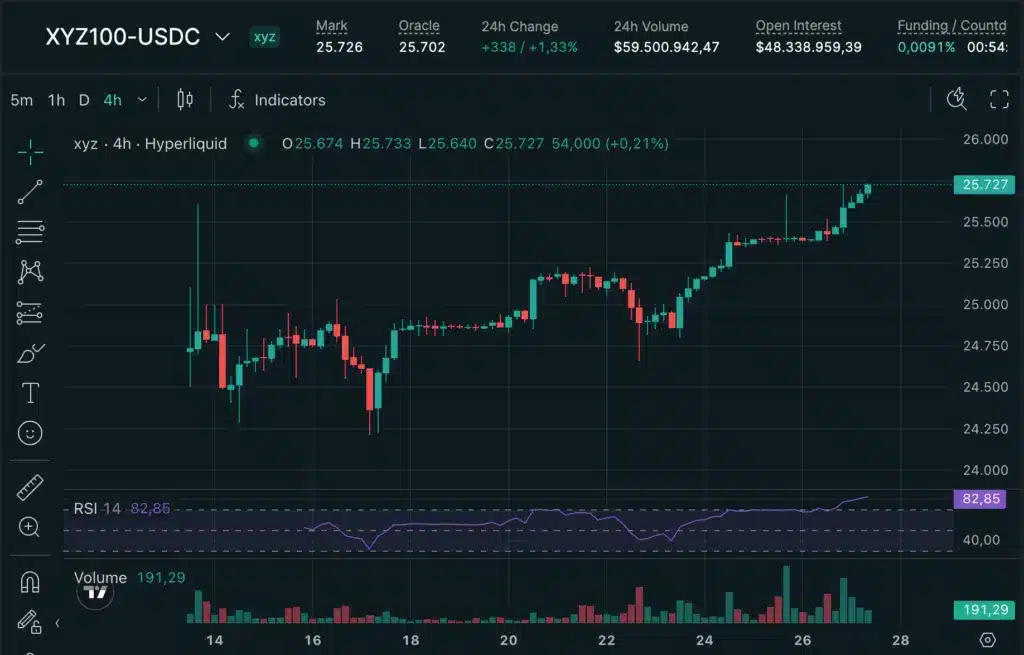Open the lightning quick search tool
This screenshot has height=655, width=1024.
[x=956, y=100]
